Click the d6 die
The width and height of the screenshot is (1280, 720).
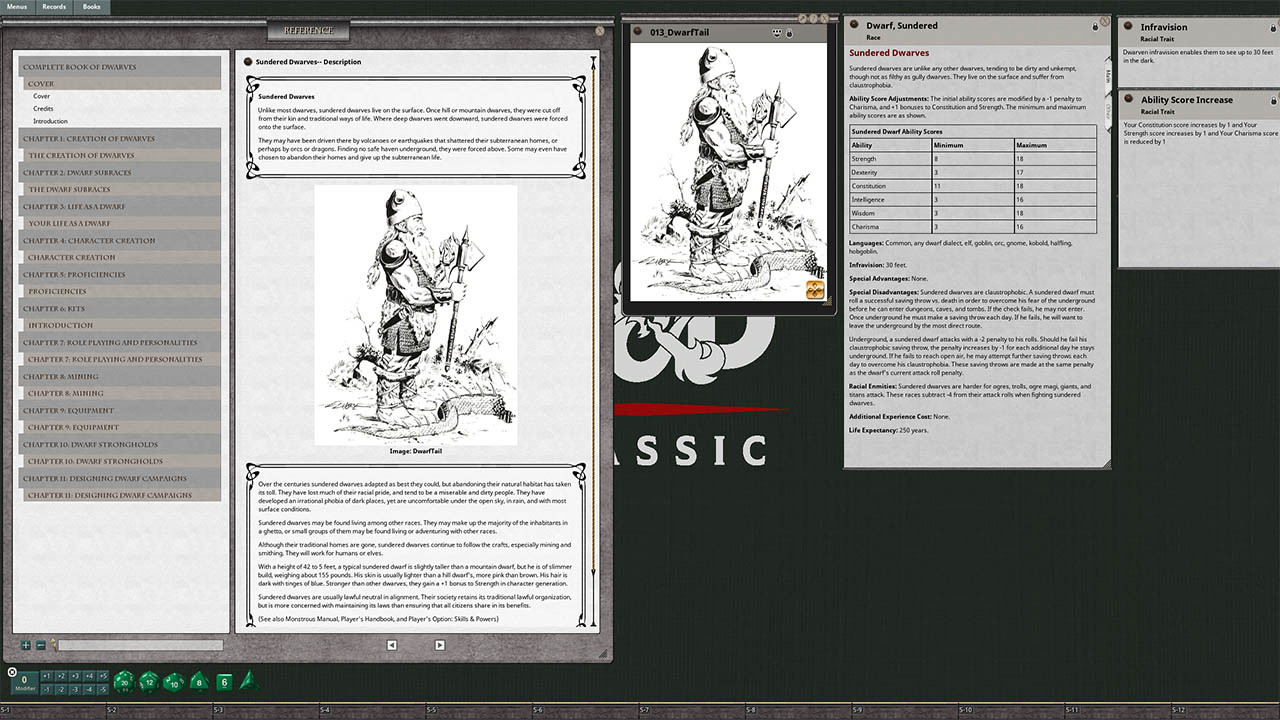tap(224, 682)
